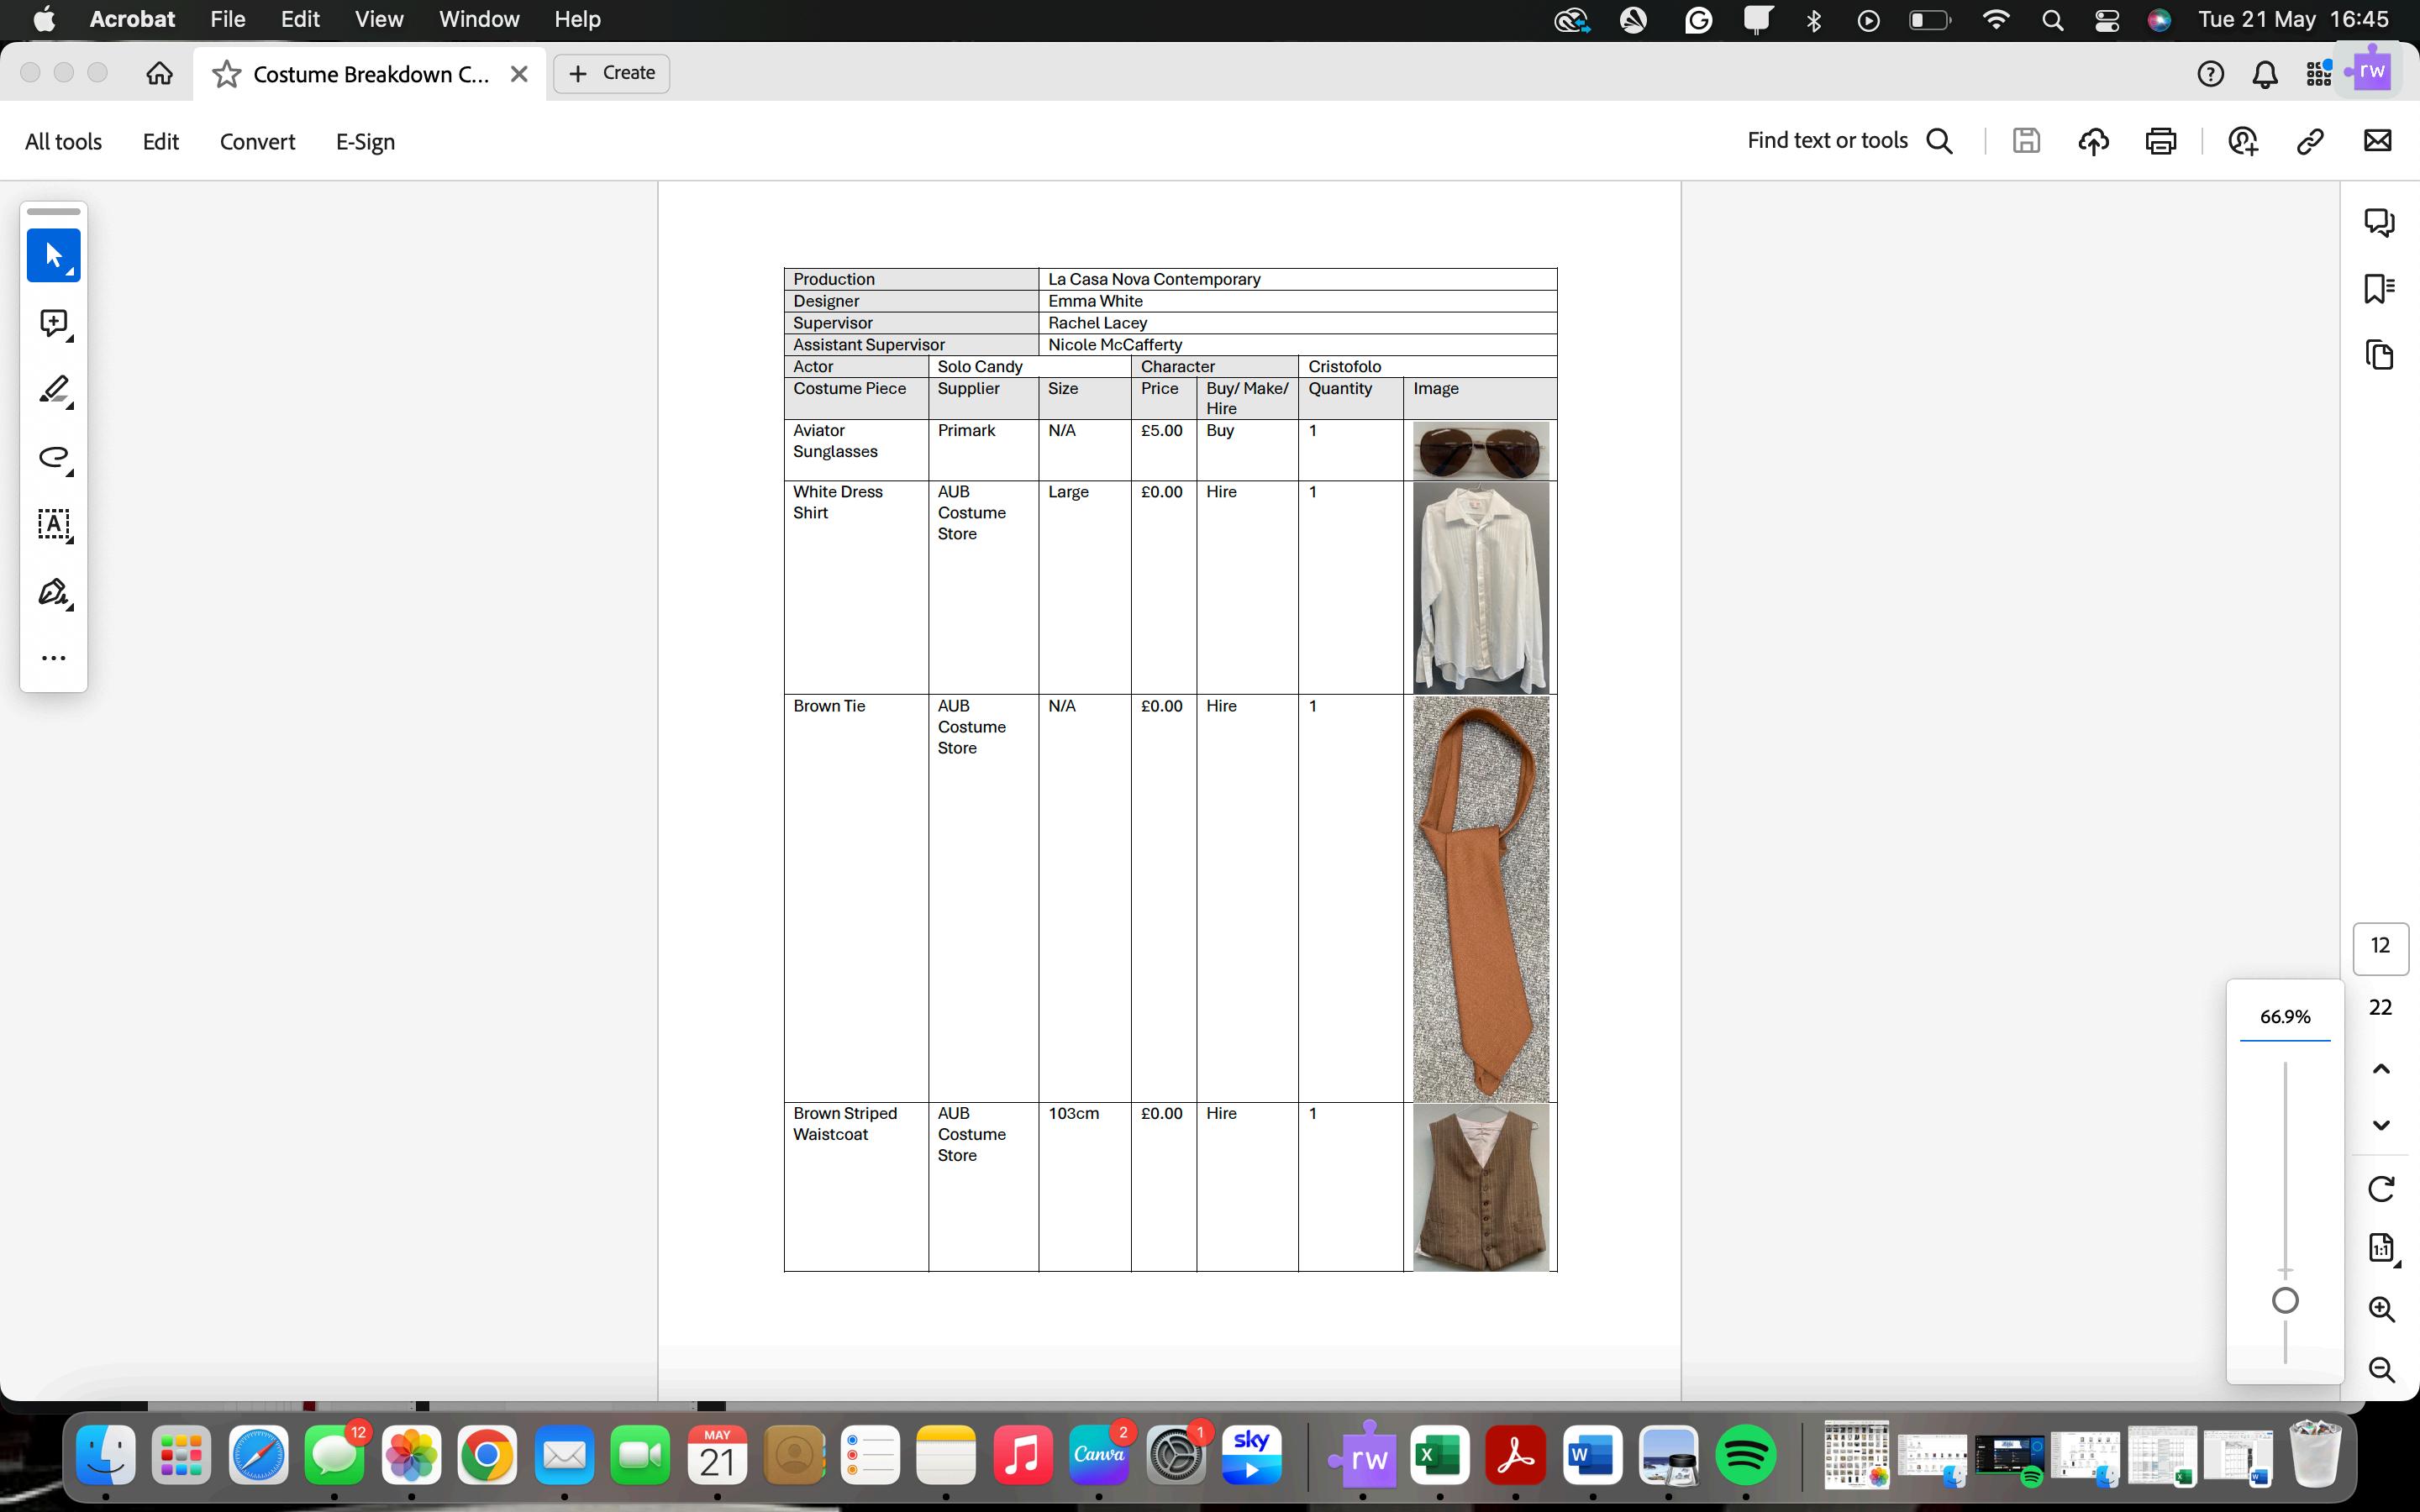Toggle macOS Control Center
The height and width of the screenshot is (1512, 2420).
tap(2107, 20)
